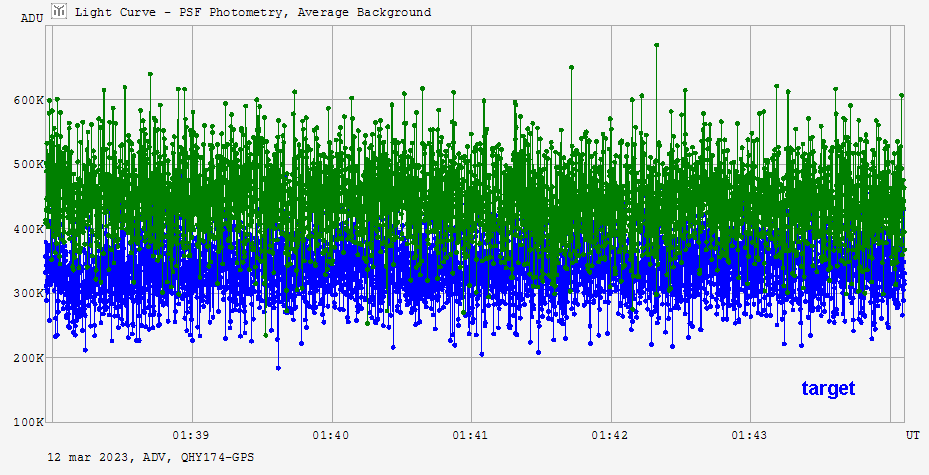The image size is (929, 475).
Task: Click the 200K y-axis value
Action: coord(28,358)
